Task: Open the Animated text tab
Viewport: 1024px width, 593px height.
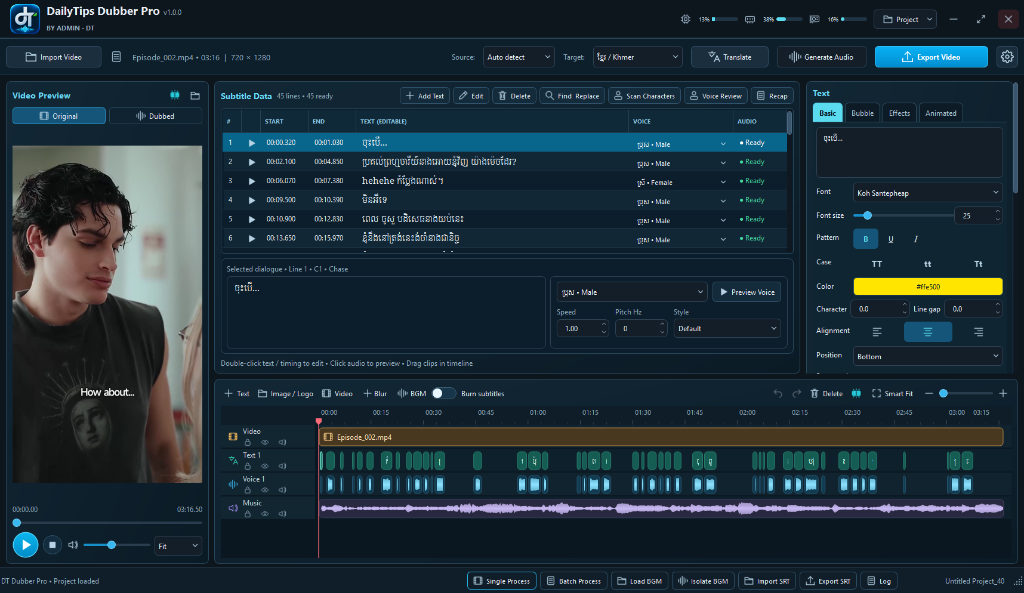Action: (940, 113)
